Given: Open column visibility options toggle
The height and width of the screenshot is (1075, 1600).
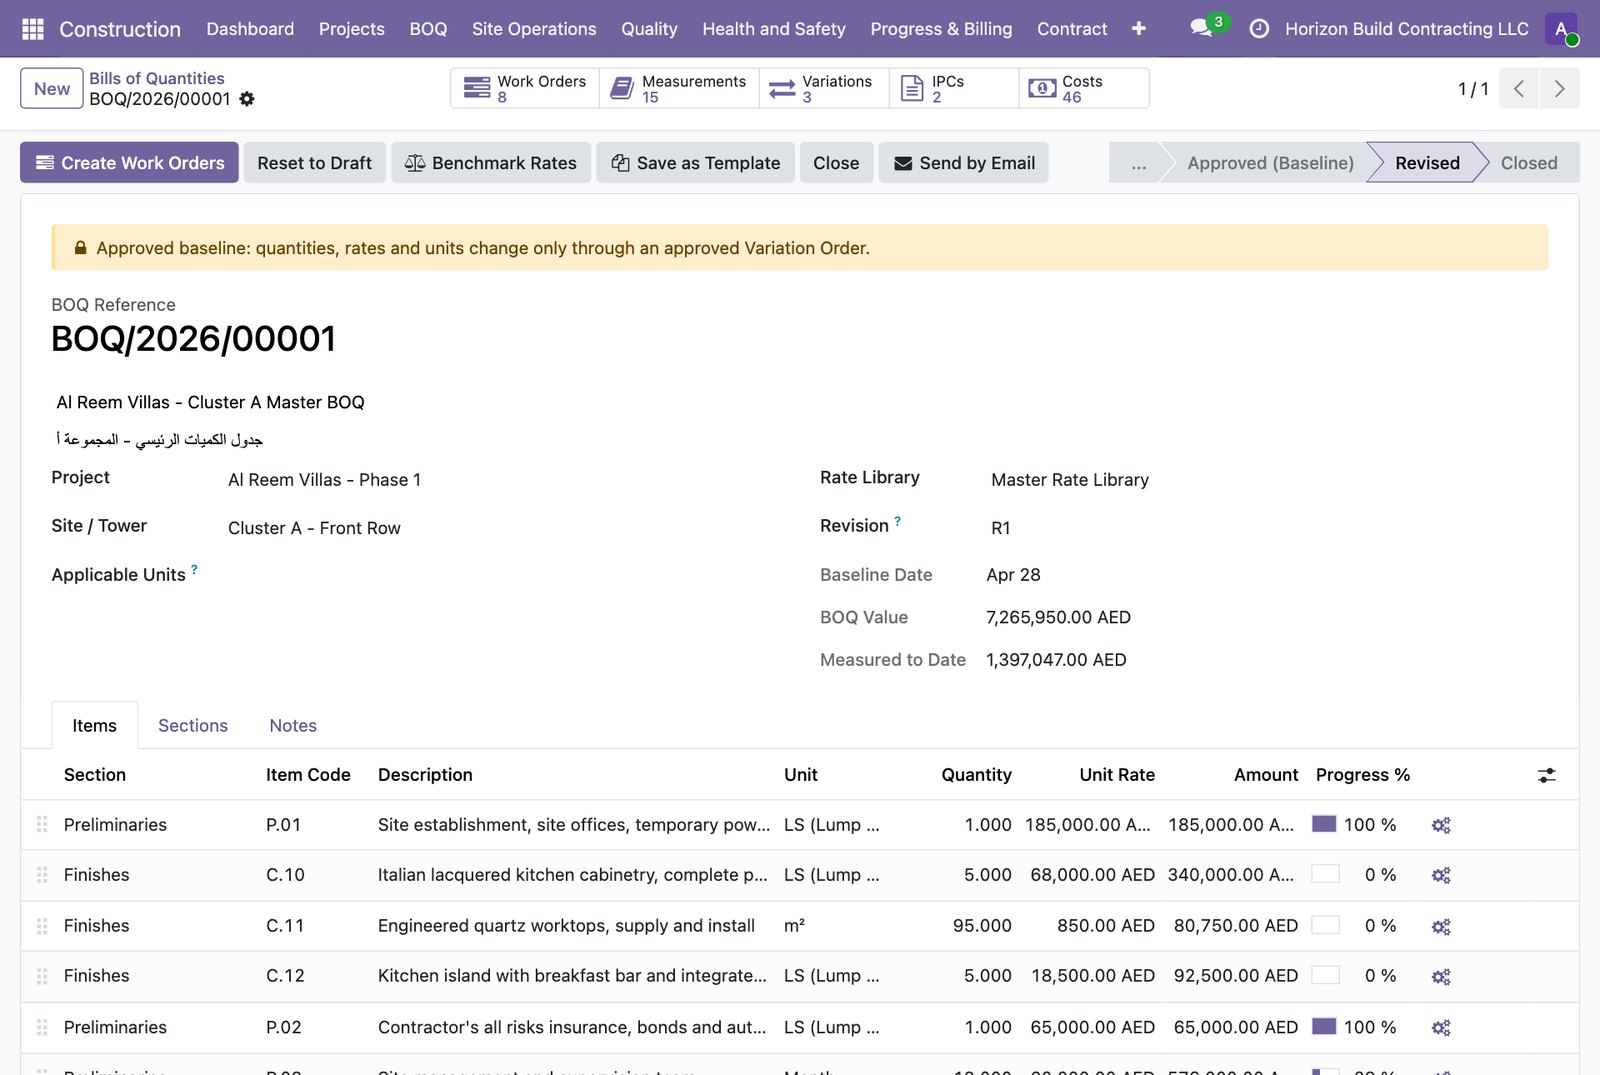Looking at the screenshot, I should tap(1547, 775).
